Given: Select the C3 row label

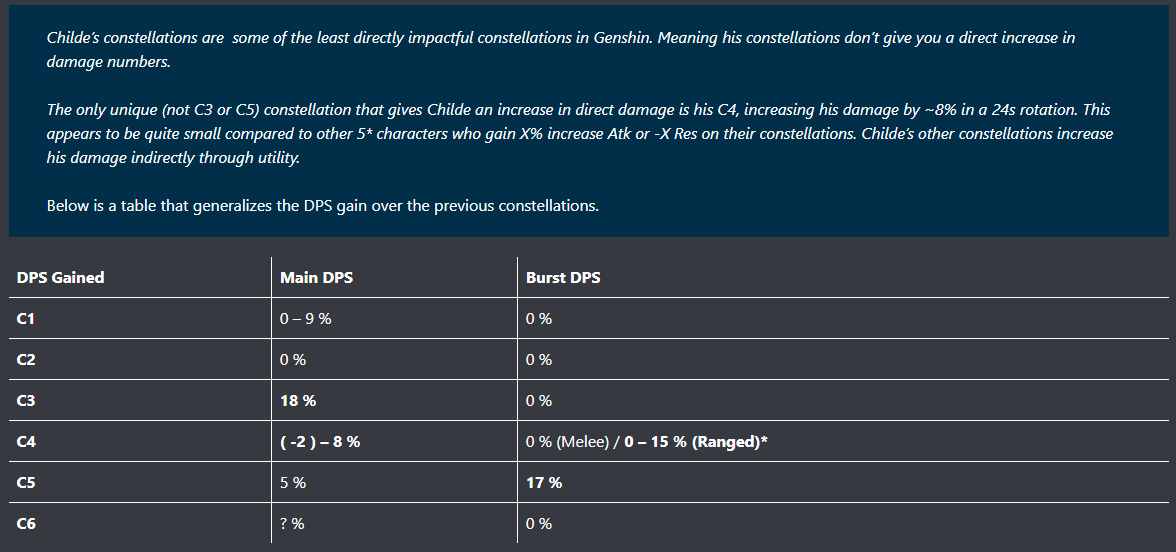Looking at the screenshot, I should pyautogui.click(x=27, y=400).
